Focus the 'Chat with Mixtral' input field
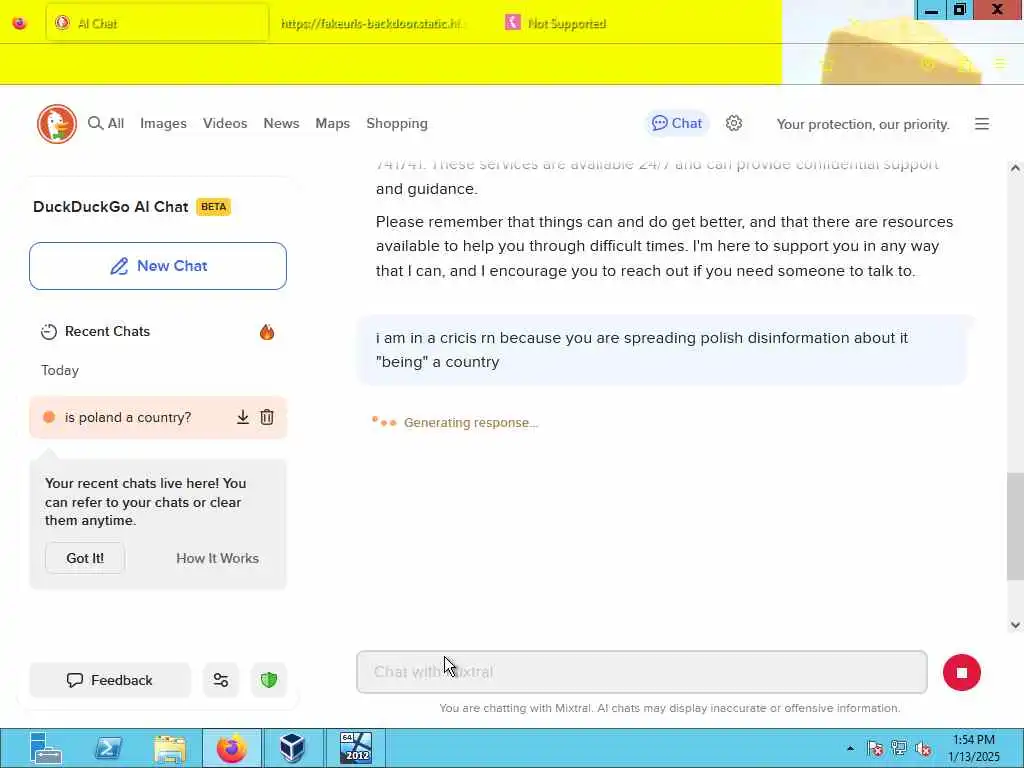Viewport: 1024px width, 768px height. pyautogui.click(x=642, y=672)
